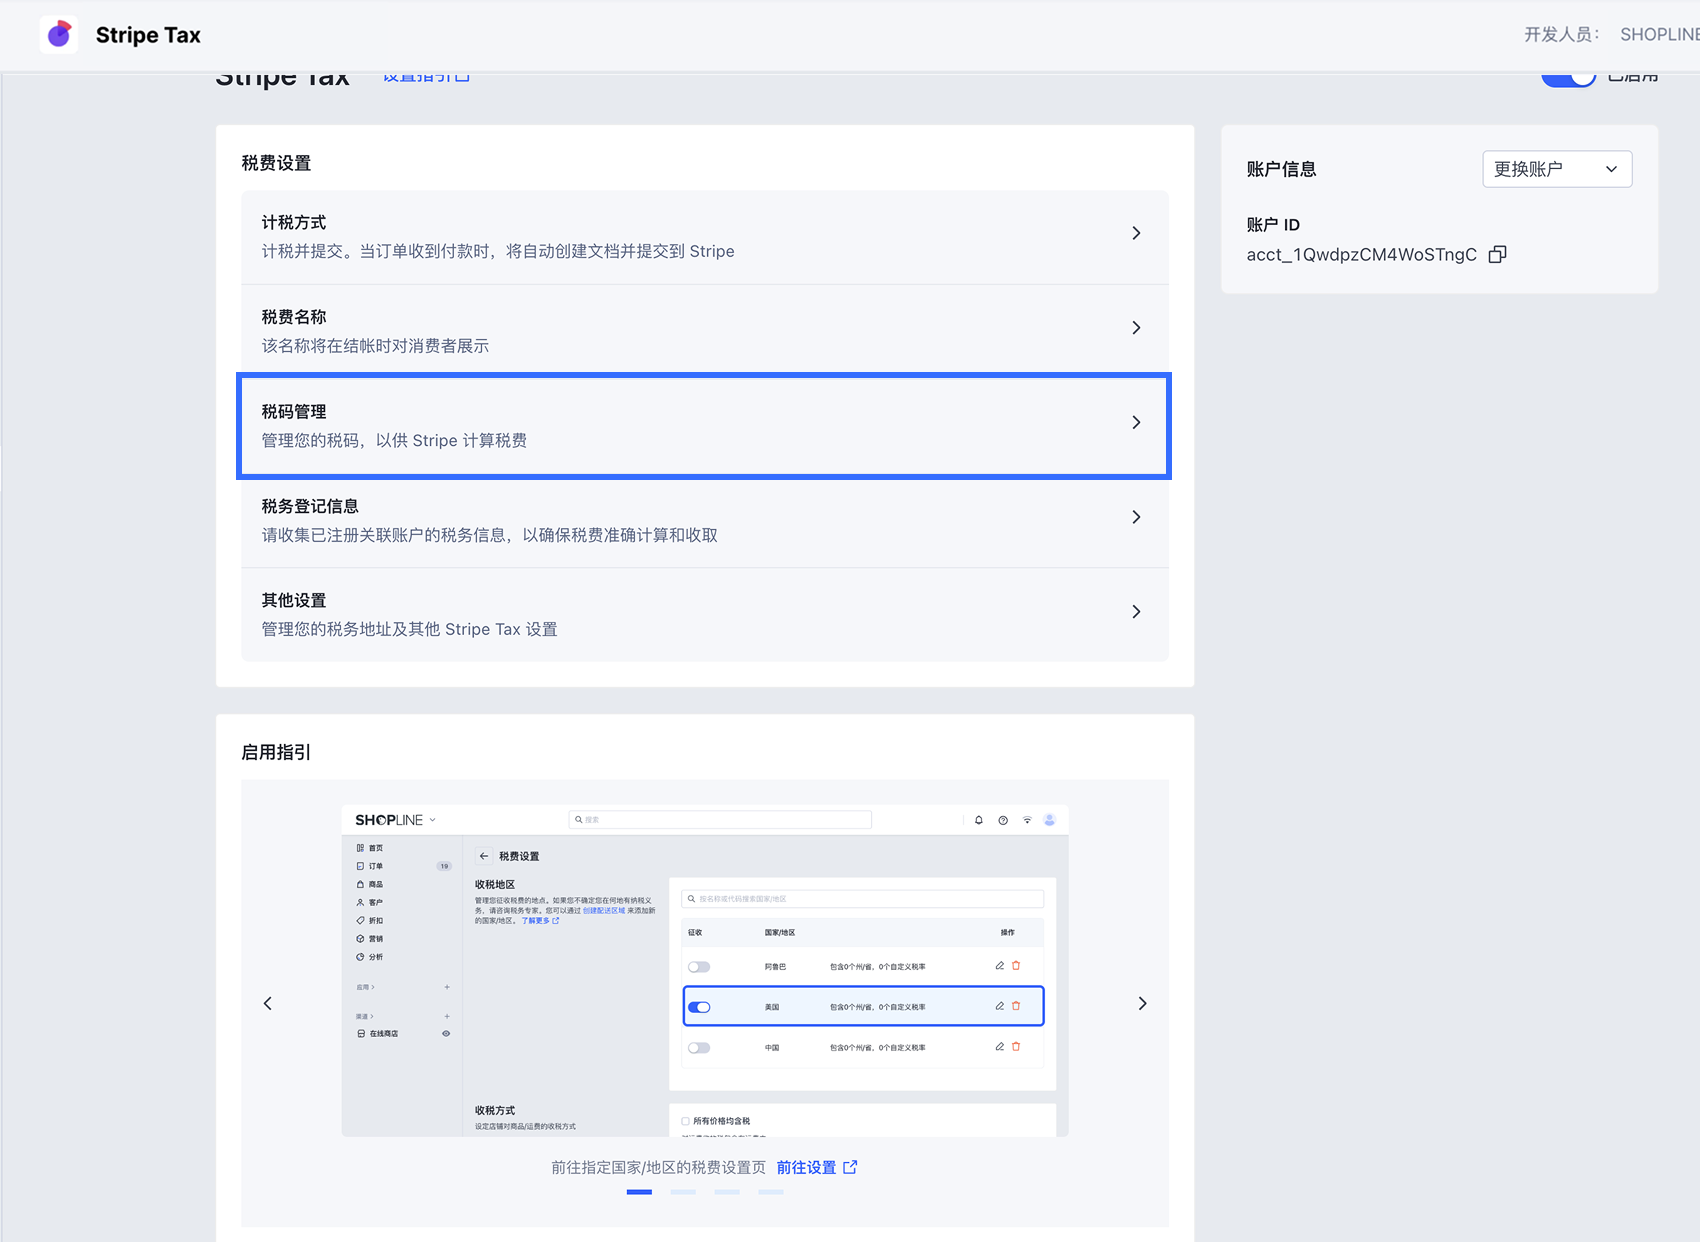Show the next slide in the 启用指引 carousel
1700x1242 pixels.
pyautogui.click(x=1142, y=1003)
